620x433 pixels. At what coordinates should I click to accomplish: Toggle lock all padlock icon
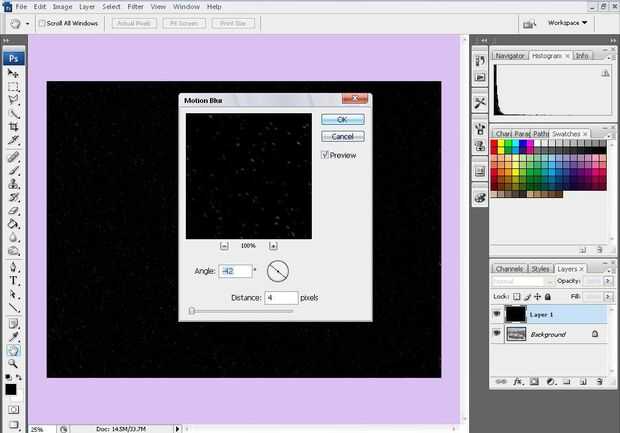coord(548,296)
